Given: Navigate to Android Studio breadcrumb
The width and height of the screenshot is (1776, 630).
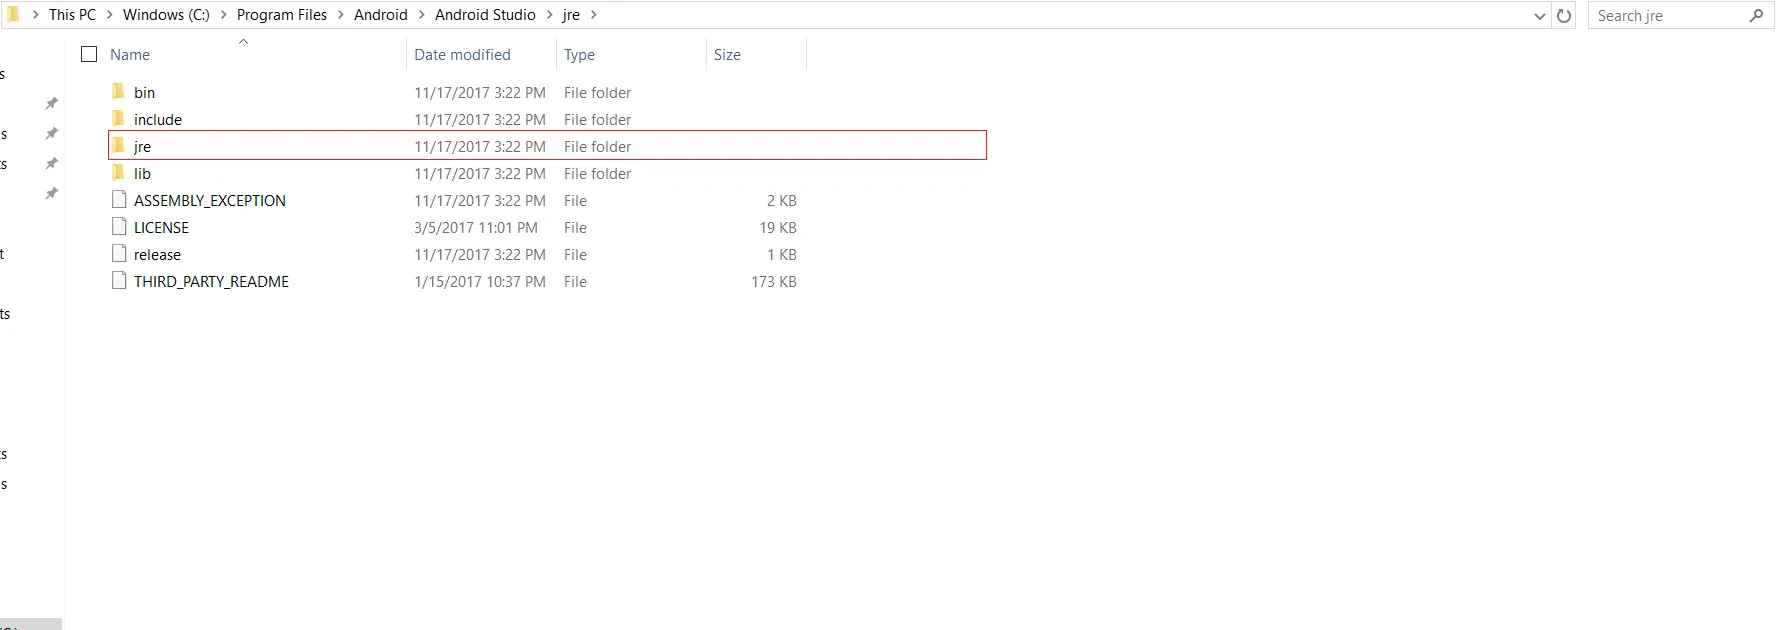Looking at the screenshot, I should pyautogui.click(x=485, y=15).
